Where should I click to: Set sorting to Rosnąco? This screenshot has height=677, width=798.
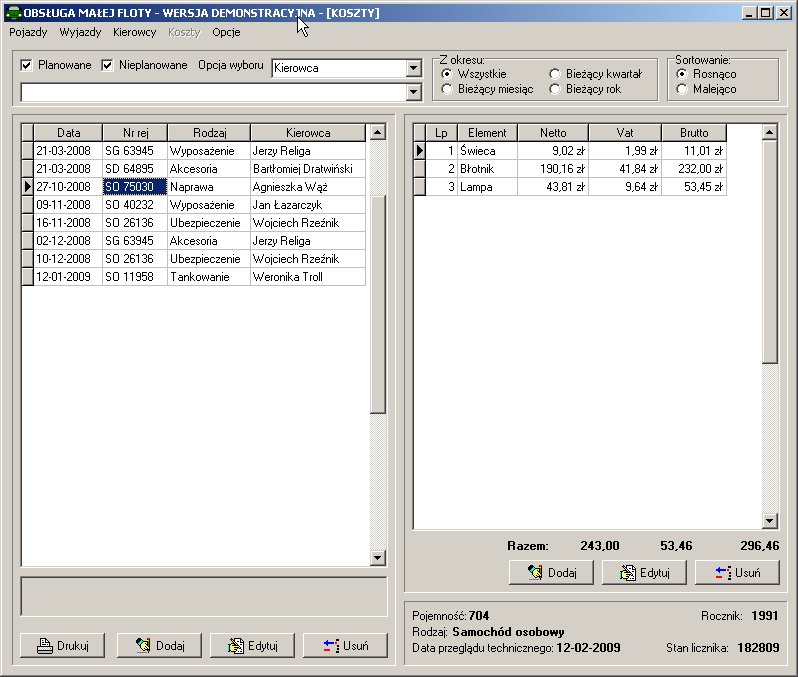tap(682, 74)
